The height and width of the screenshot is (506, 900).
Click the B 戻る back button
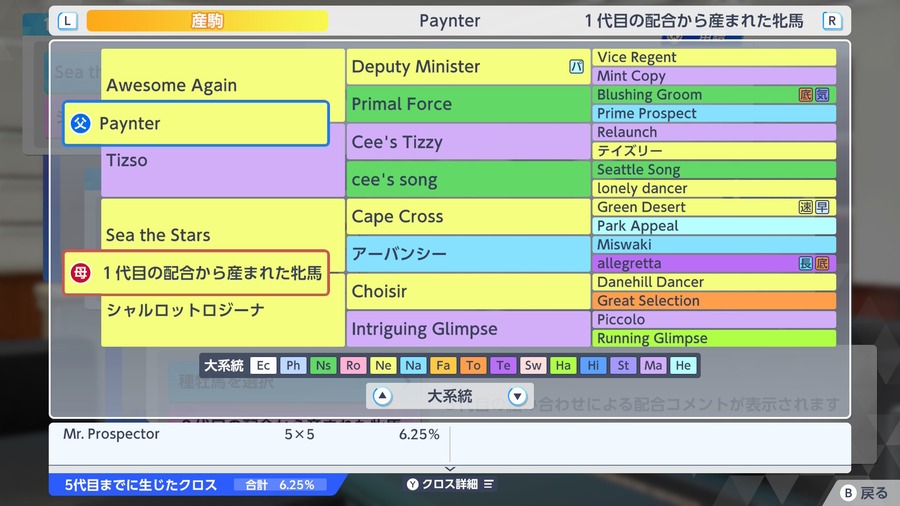pos(864,493)
